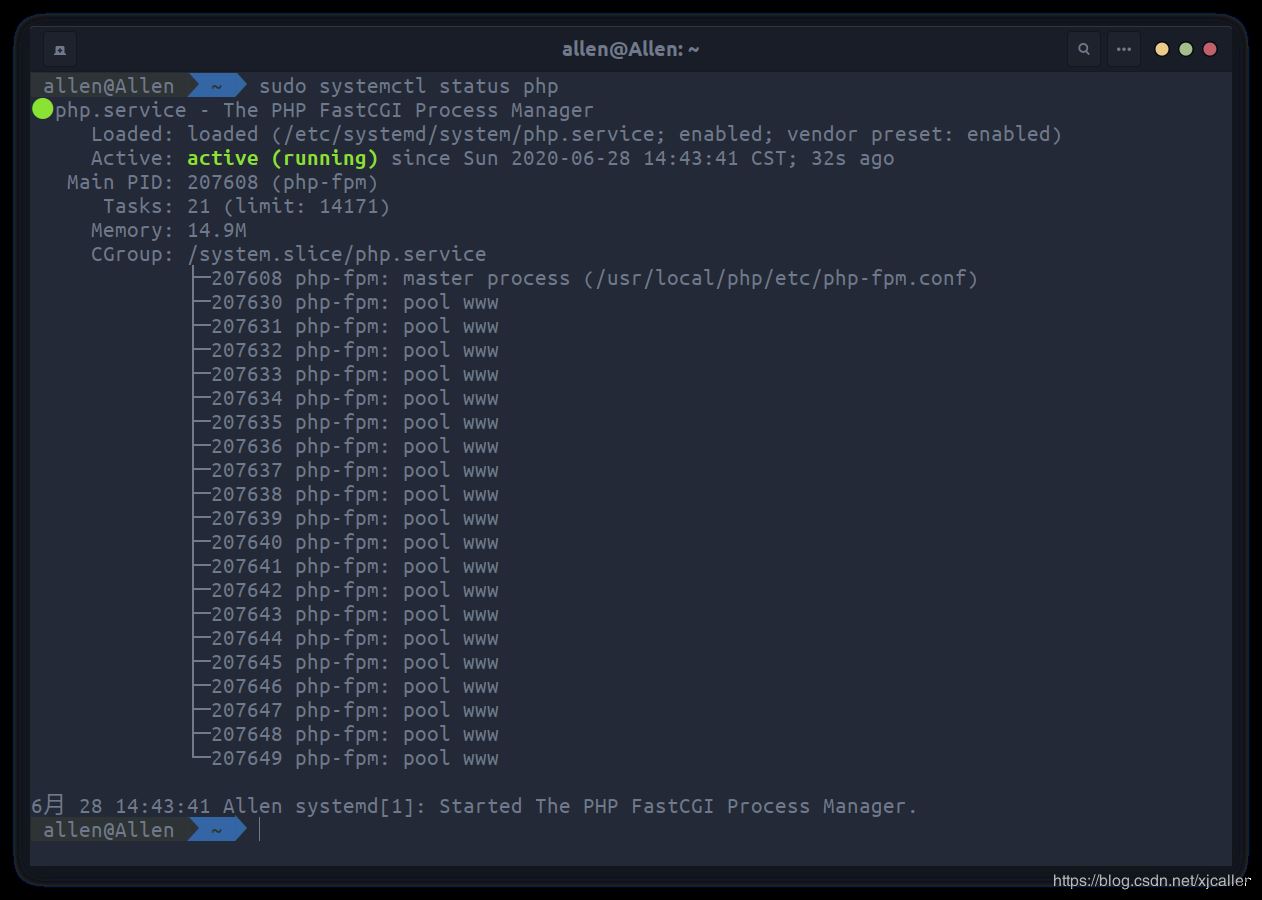Image resolution: width=1262 pixels, height=900 pixels.
Task: Click the green maximize window button
Action: click(x=1186, y=49)
